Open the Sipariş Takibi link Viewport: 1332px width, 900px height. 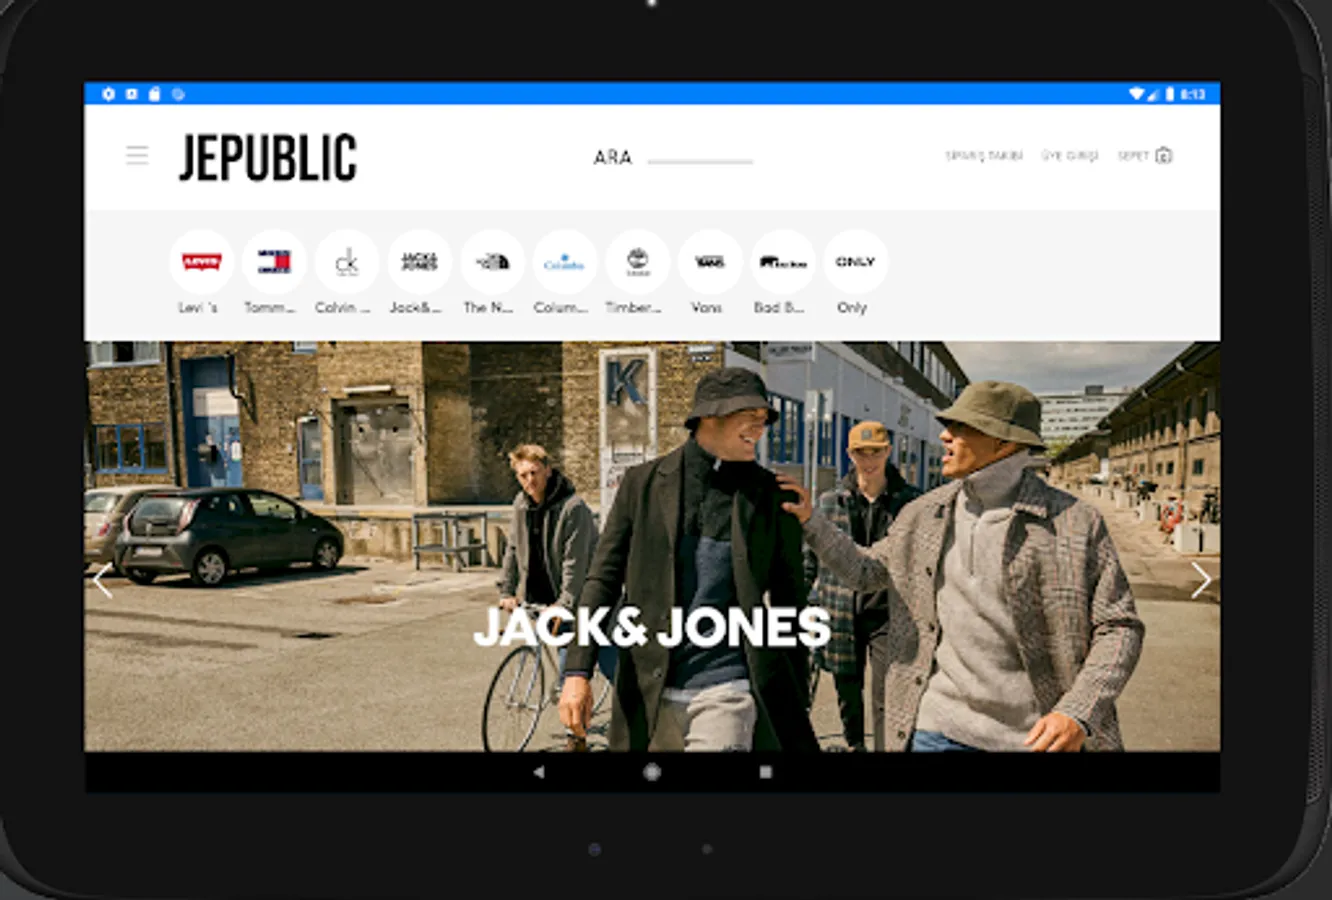984,156
